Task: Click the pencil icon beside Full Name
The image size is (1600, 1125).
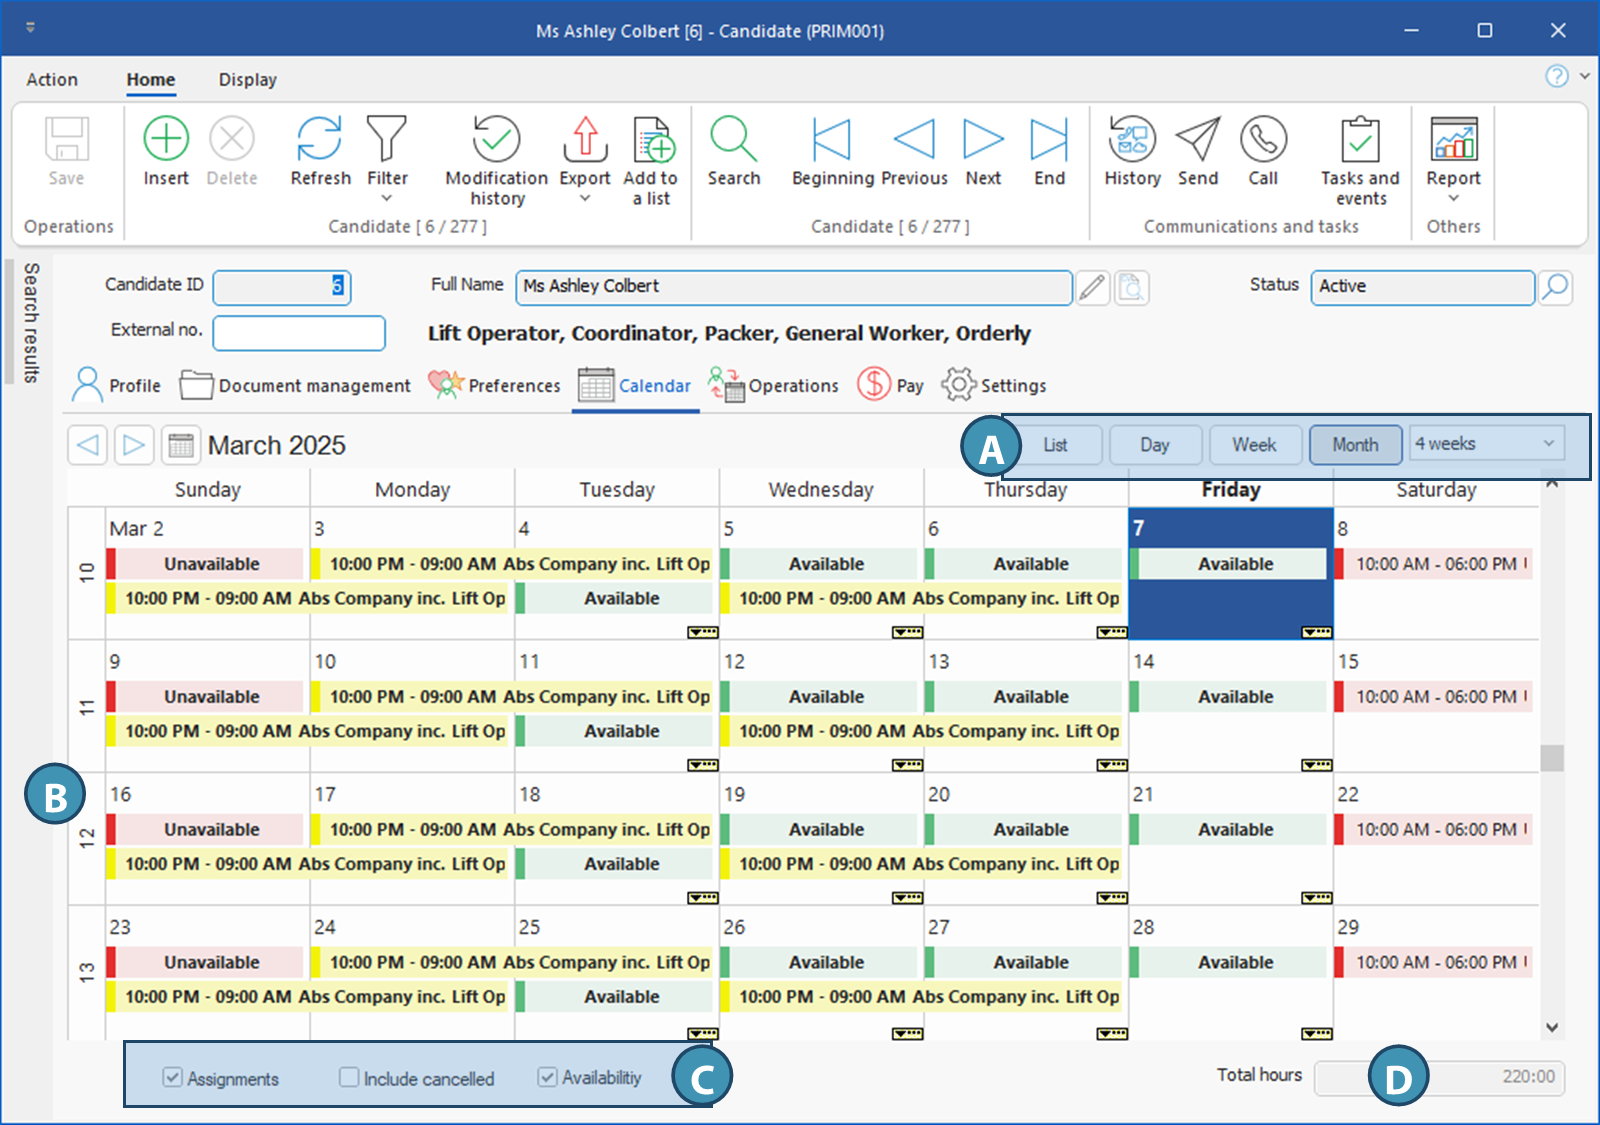Action: click(x=1093, y=288)
